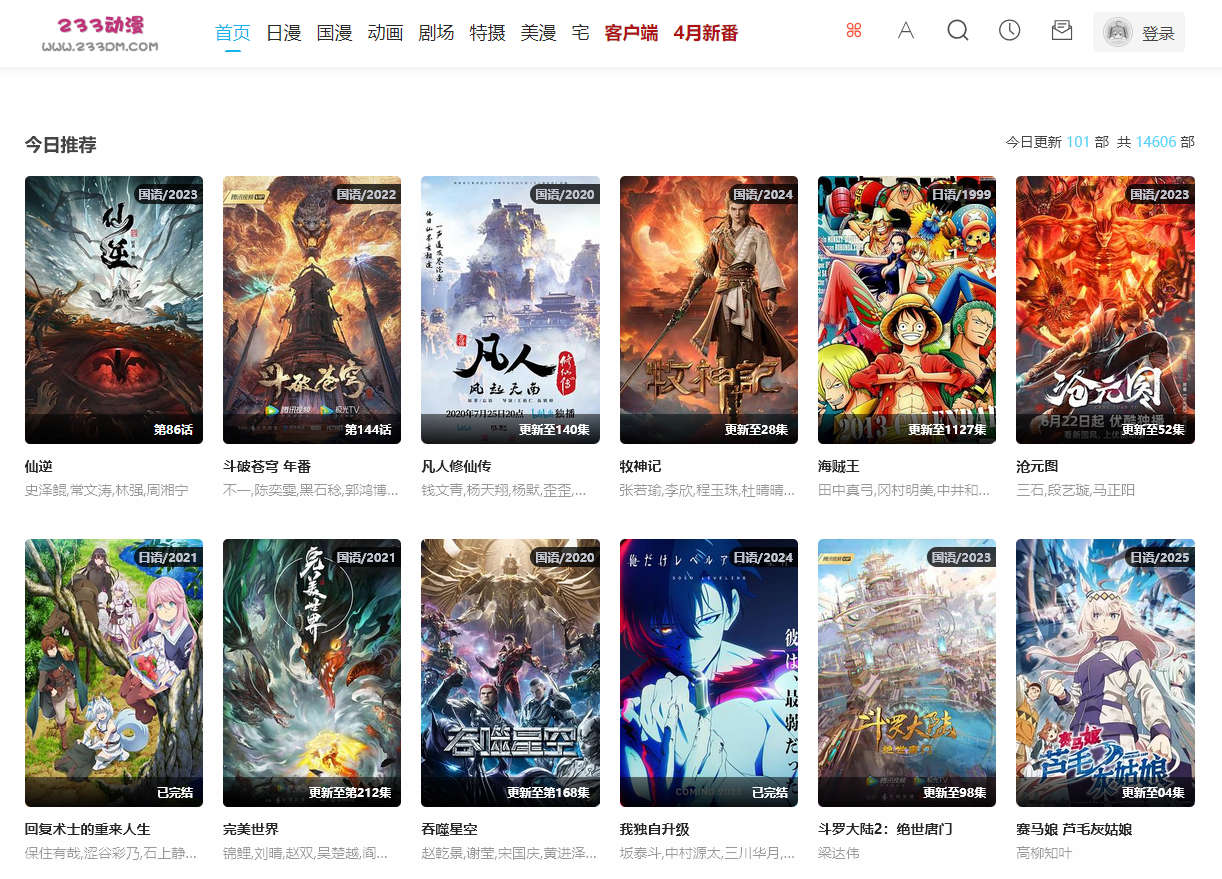Click the user avatar icon
The width and height of the screenshot is (1222, 879).
pos(1117,32)
